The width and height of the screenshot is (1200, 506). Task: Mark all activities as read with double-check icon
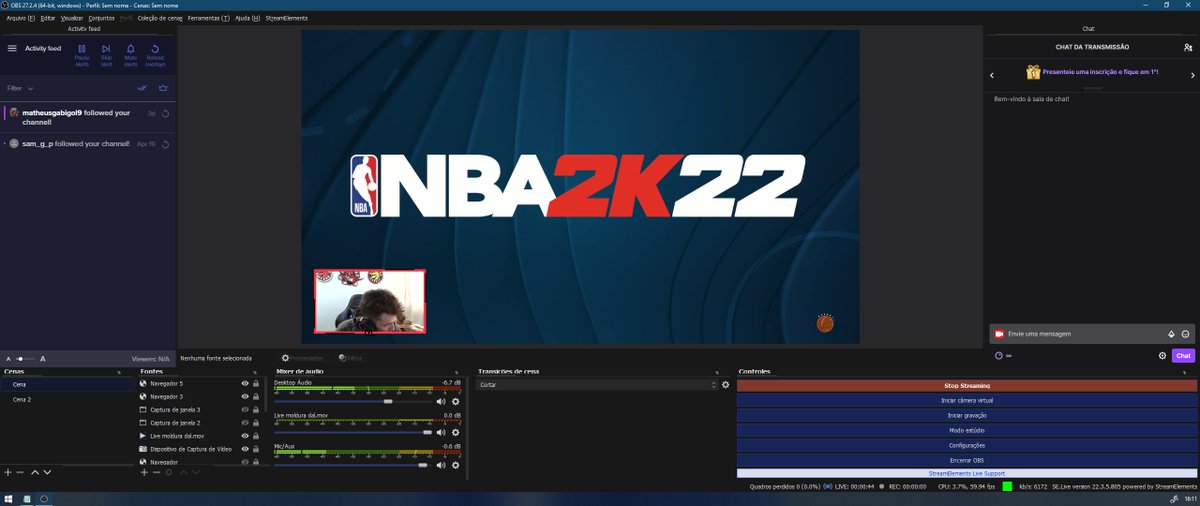coord(142,88)
